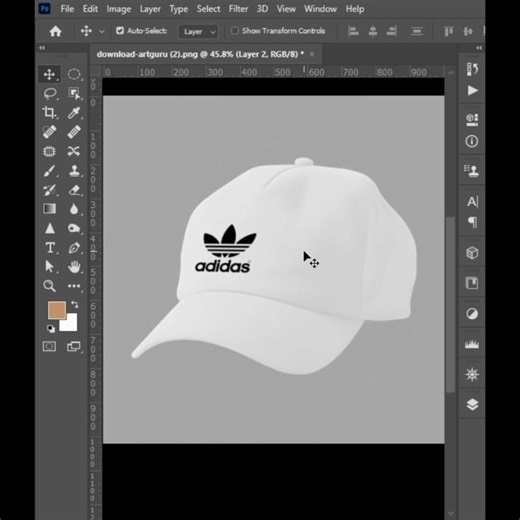Screen dimensions: 520x520
Task: Close the download-artguru (2).png tab
Action: [x=312, y=54]
